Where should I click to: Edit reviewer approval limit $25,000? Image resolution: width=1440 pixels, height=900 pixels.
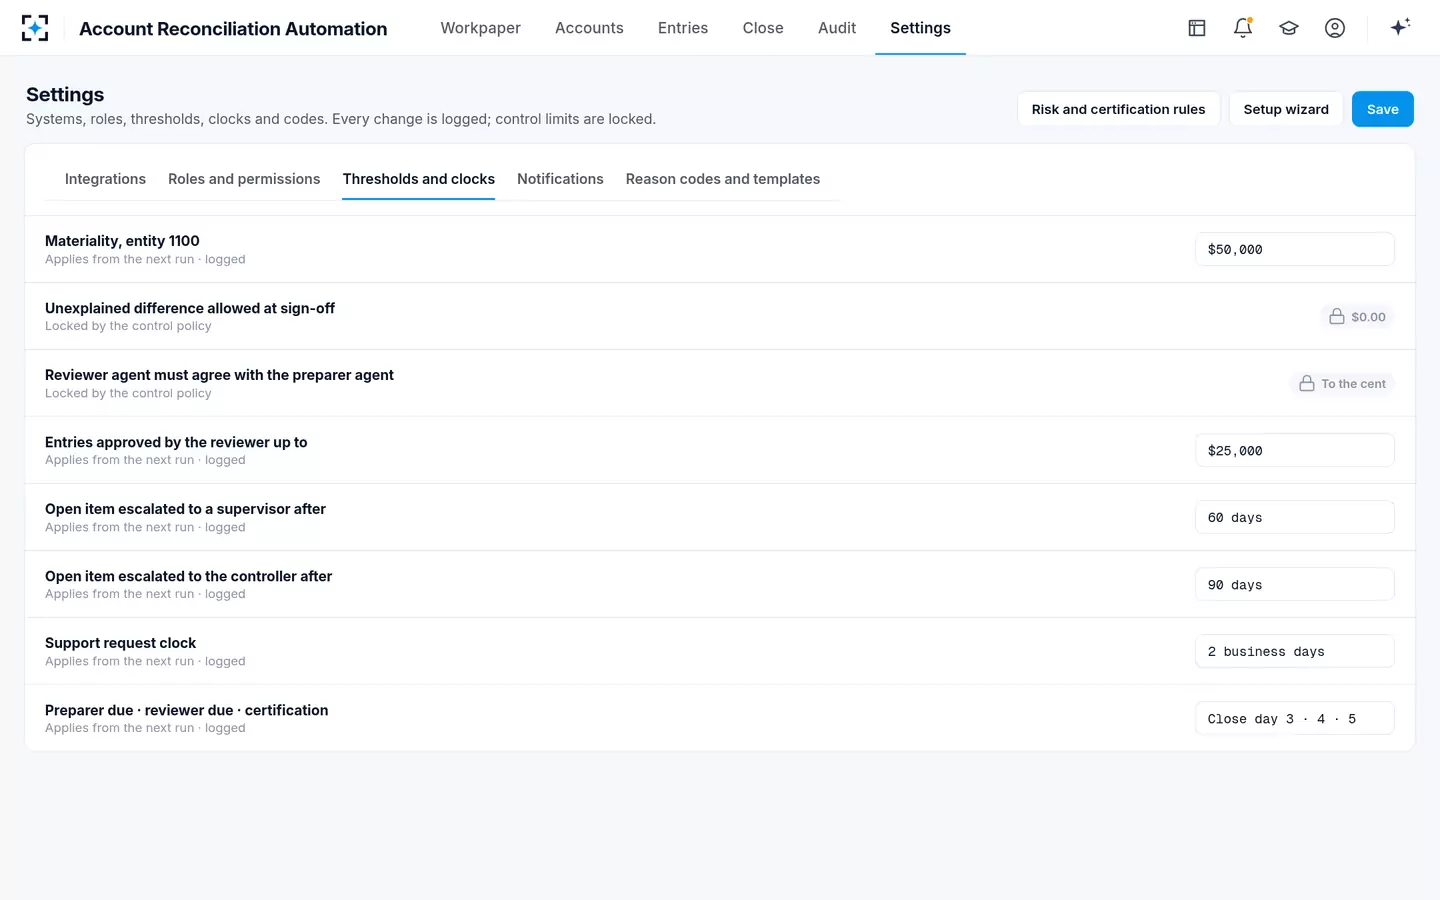click(x=1294, y=451)
